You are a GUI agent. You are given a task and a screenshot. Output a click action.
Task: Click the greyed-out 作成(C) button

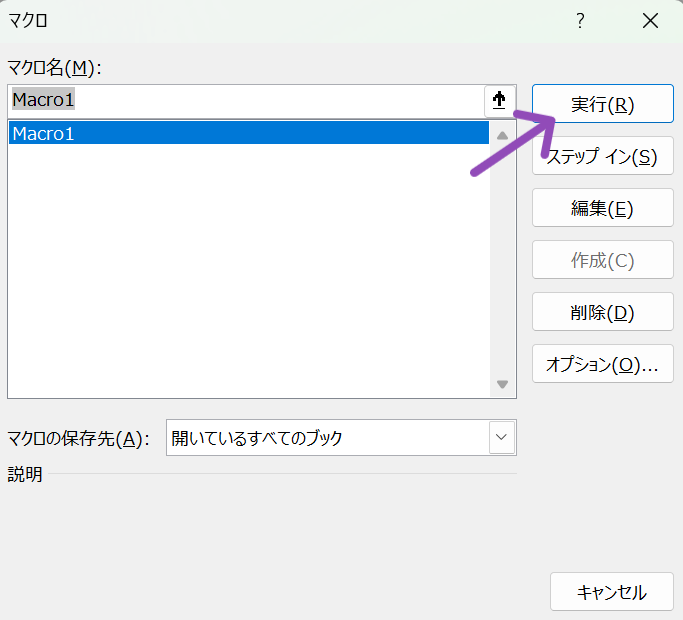click(603, 260)
